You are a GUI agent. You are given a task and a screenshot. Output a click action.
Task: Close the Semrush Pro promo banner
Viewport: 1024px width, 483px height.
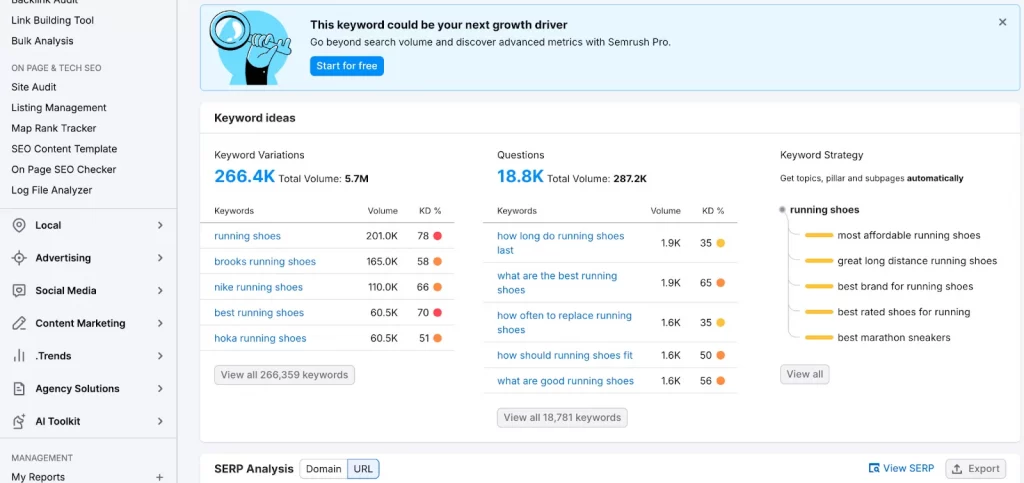click(1002, 22)
